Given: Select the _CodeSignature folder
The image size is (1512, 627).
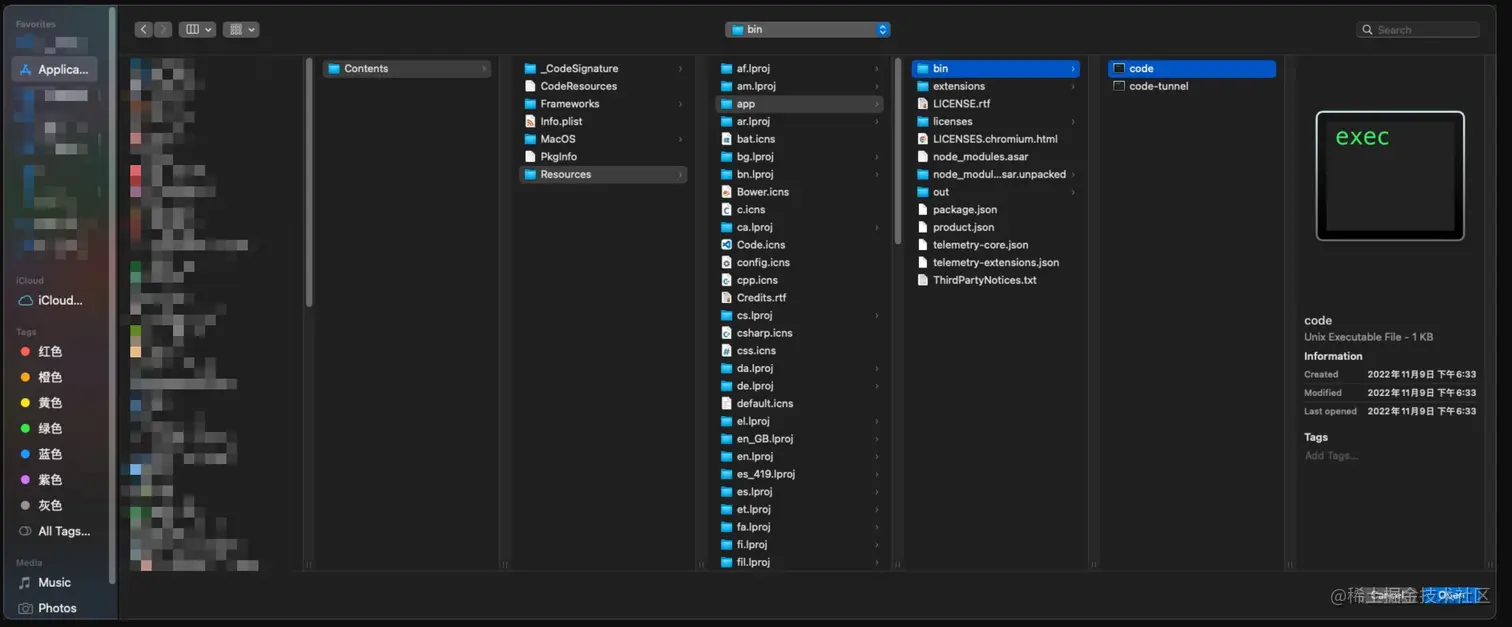Looking at the screenshot, I should point(603,69).
